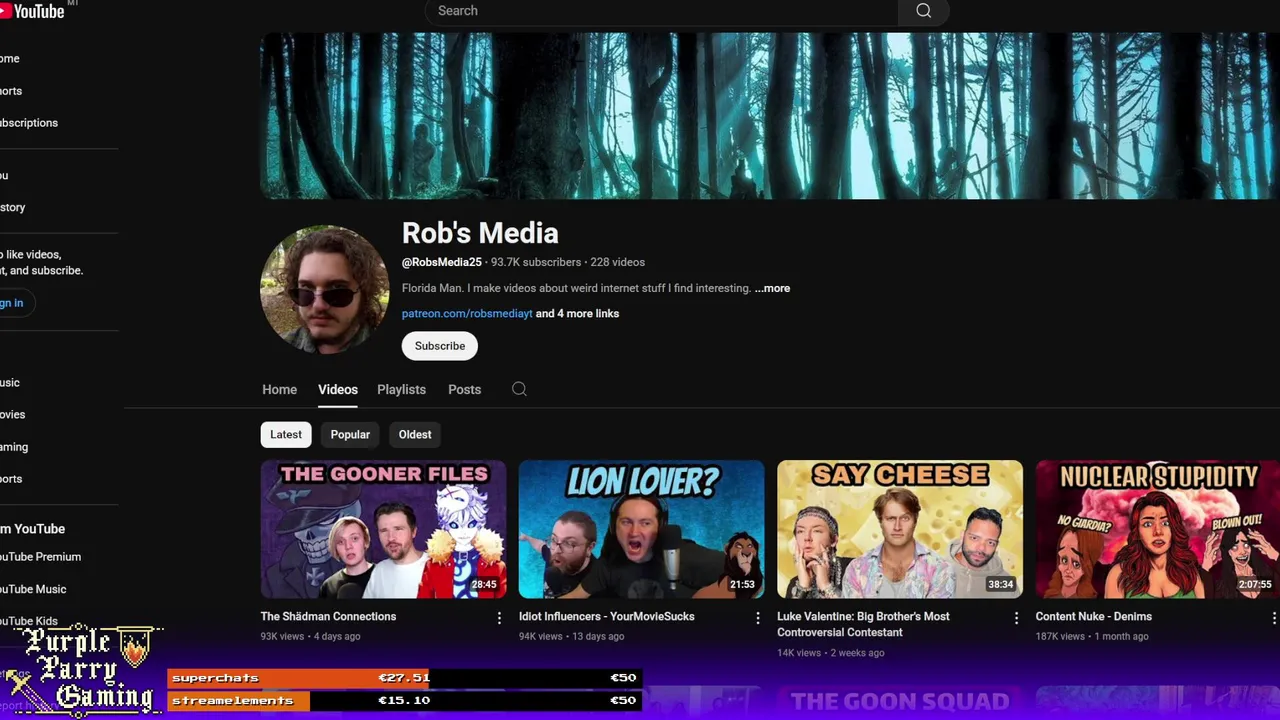The height and width of the screenshot is (720, 1280).
Task: Open options menu for The Shädman Connections
Action: (499, 618)
